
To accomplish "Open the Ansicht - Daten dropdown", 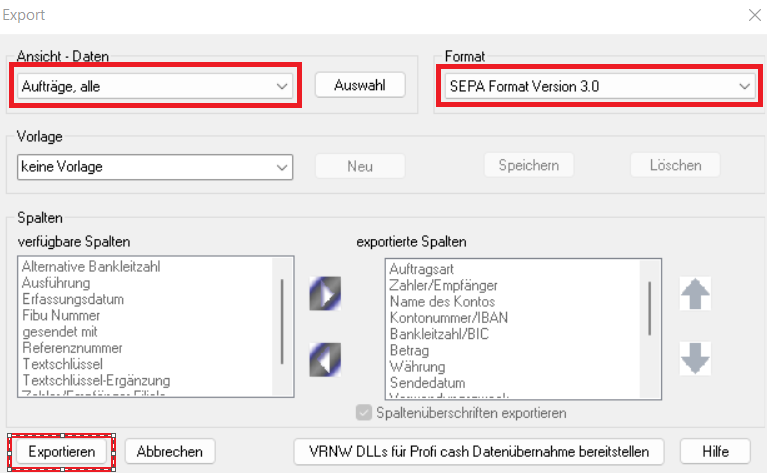I will pos(155,87).
